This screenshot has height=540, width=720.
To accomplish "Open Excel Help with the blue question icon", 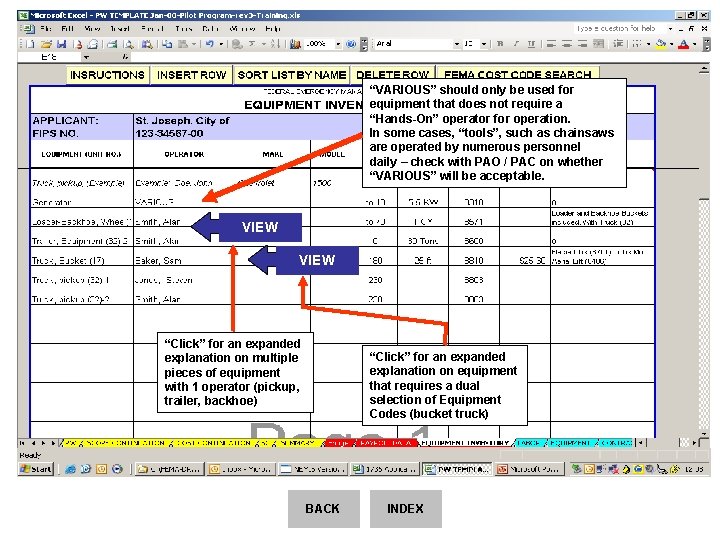I will point(351,44).
